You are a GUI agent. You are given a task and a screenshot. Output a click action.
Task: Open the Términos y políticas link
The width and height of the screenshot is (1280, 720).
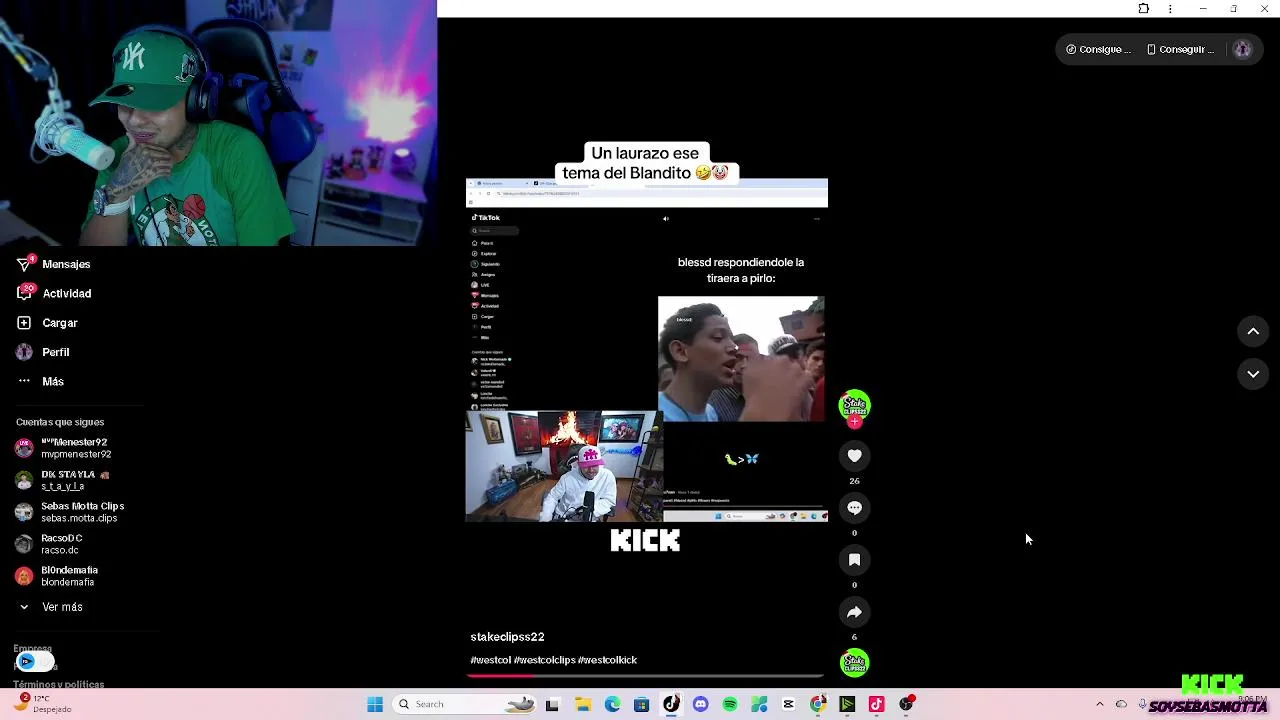tap(58, 685)
